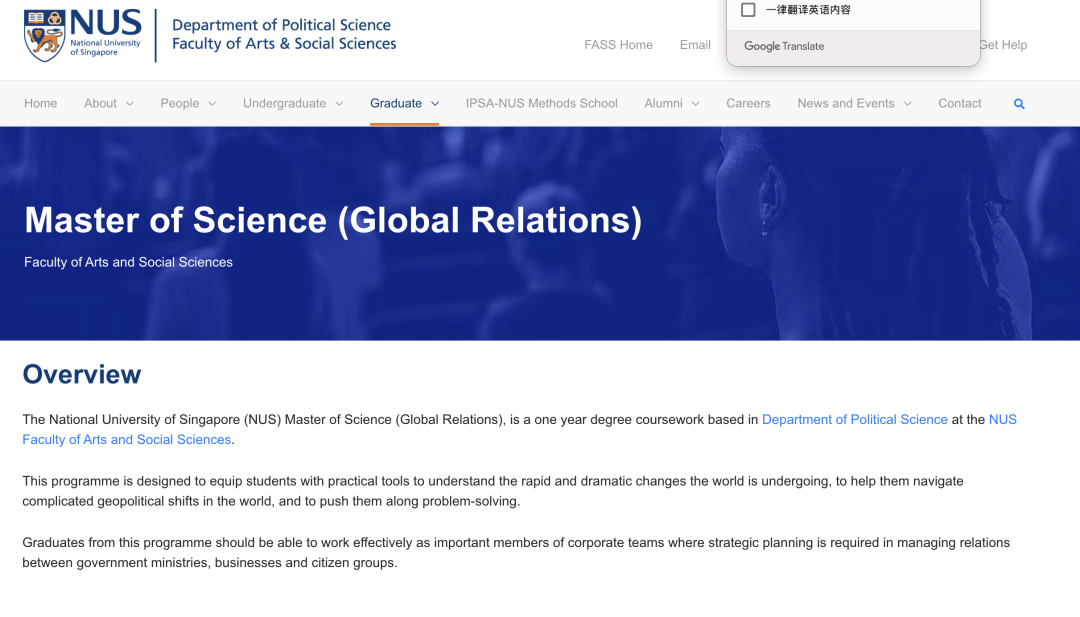Screen dimensions: 1080x617
Task: Open the IPSA-NUS Methods School page
Action: click(x=541, y=103)
